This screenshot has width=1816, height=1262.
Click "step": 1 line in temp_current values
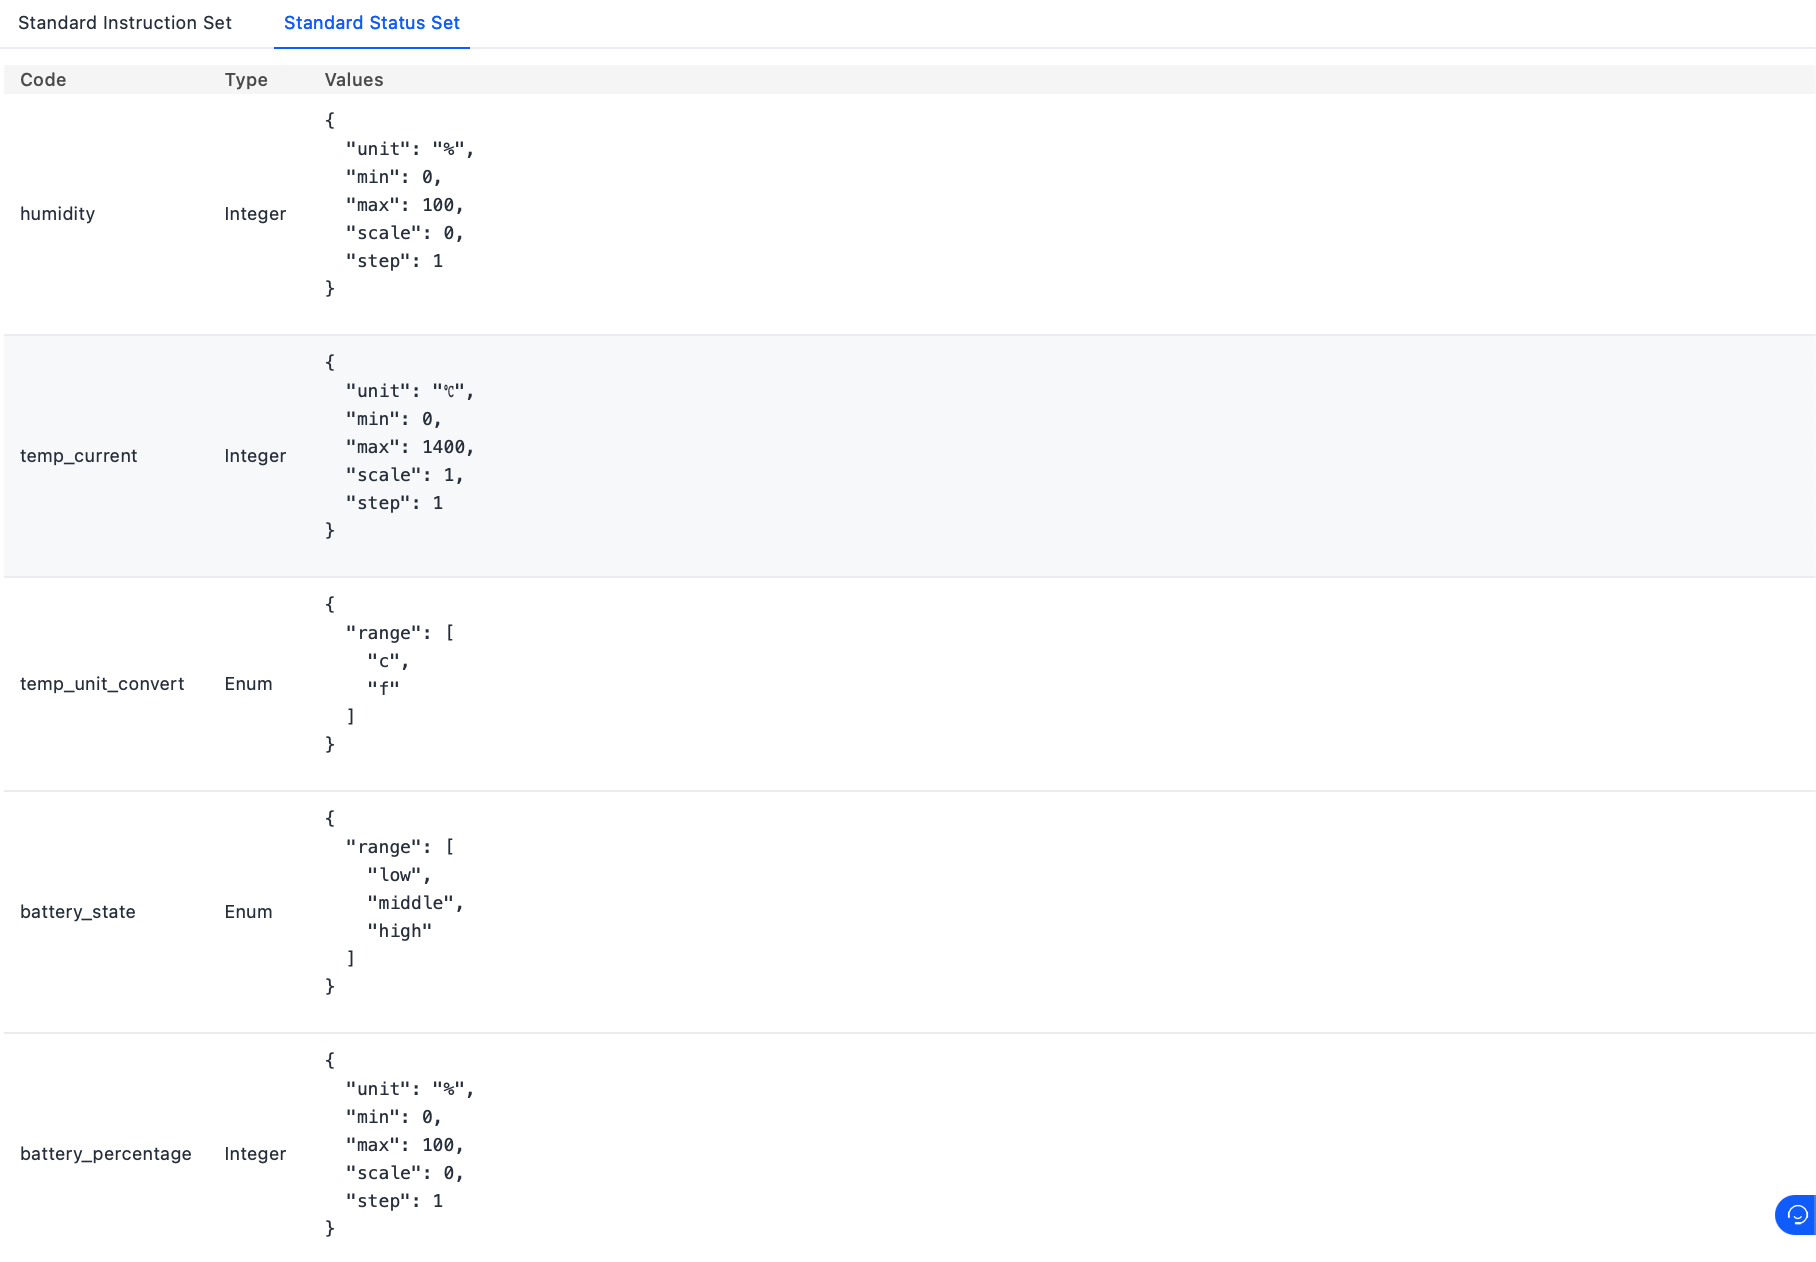coord(394,503)
